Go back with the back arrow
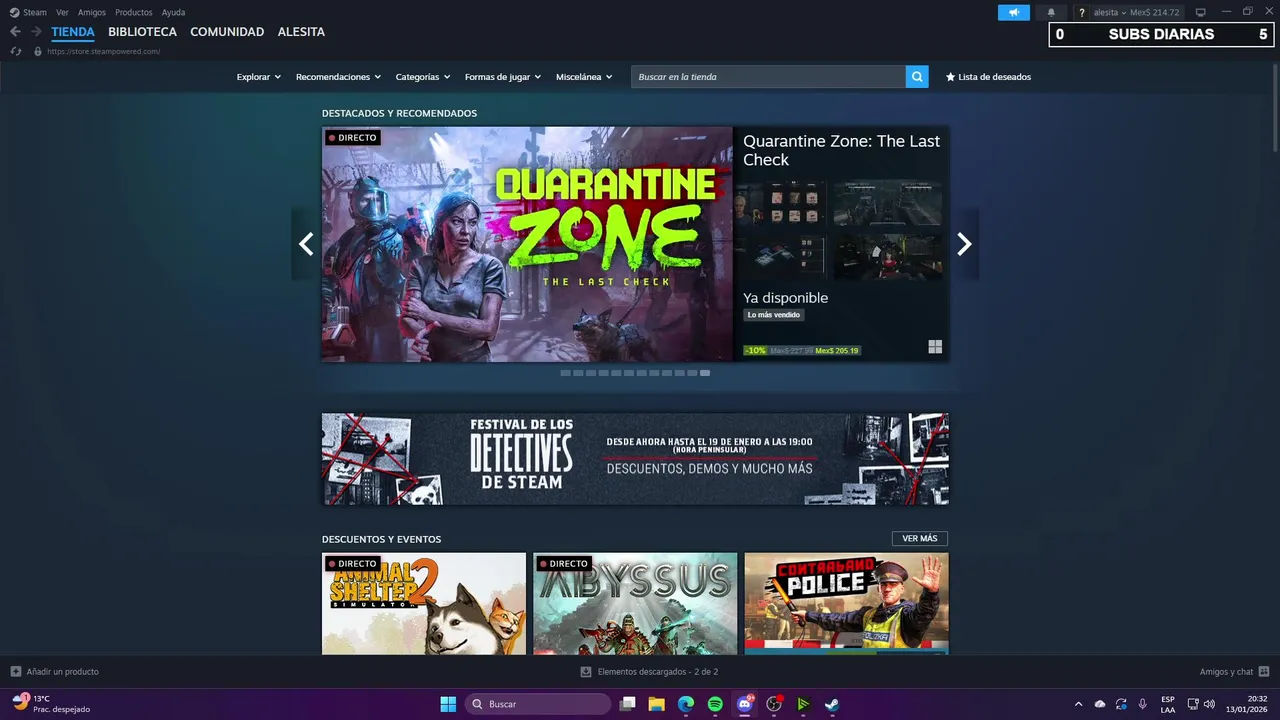The height and width of the screenshot is (720, 1280). pos(15,32)
